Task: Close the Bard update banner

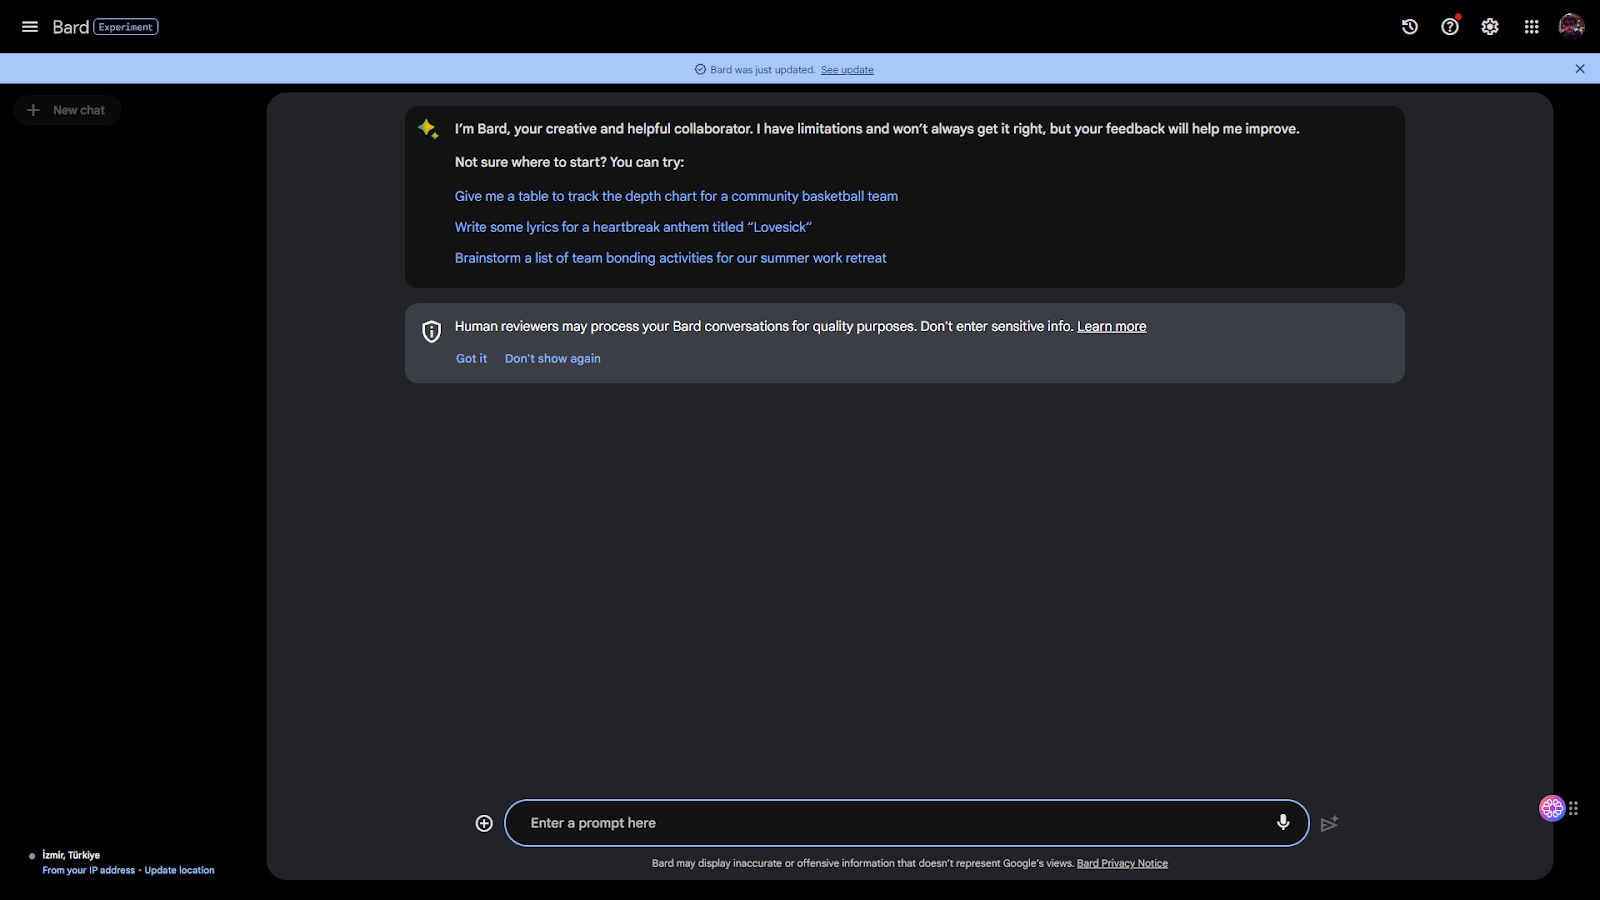Action: pos(1580,69)
